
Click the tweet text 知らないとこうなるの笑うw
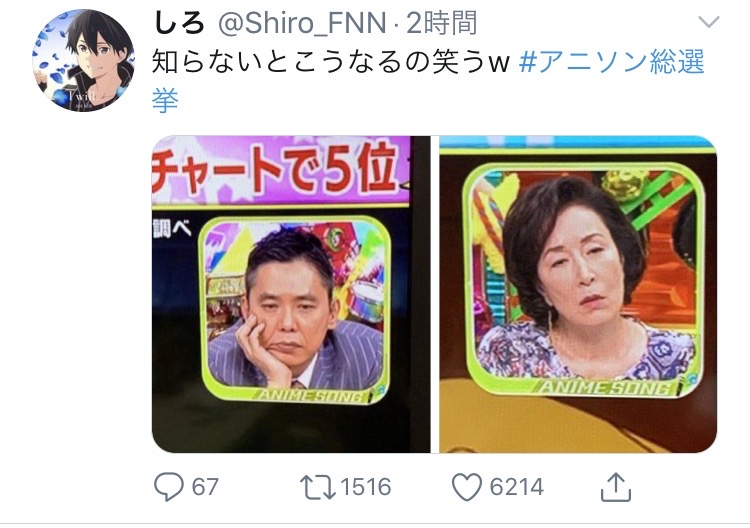click(x=331, y=63)
